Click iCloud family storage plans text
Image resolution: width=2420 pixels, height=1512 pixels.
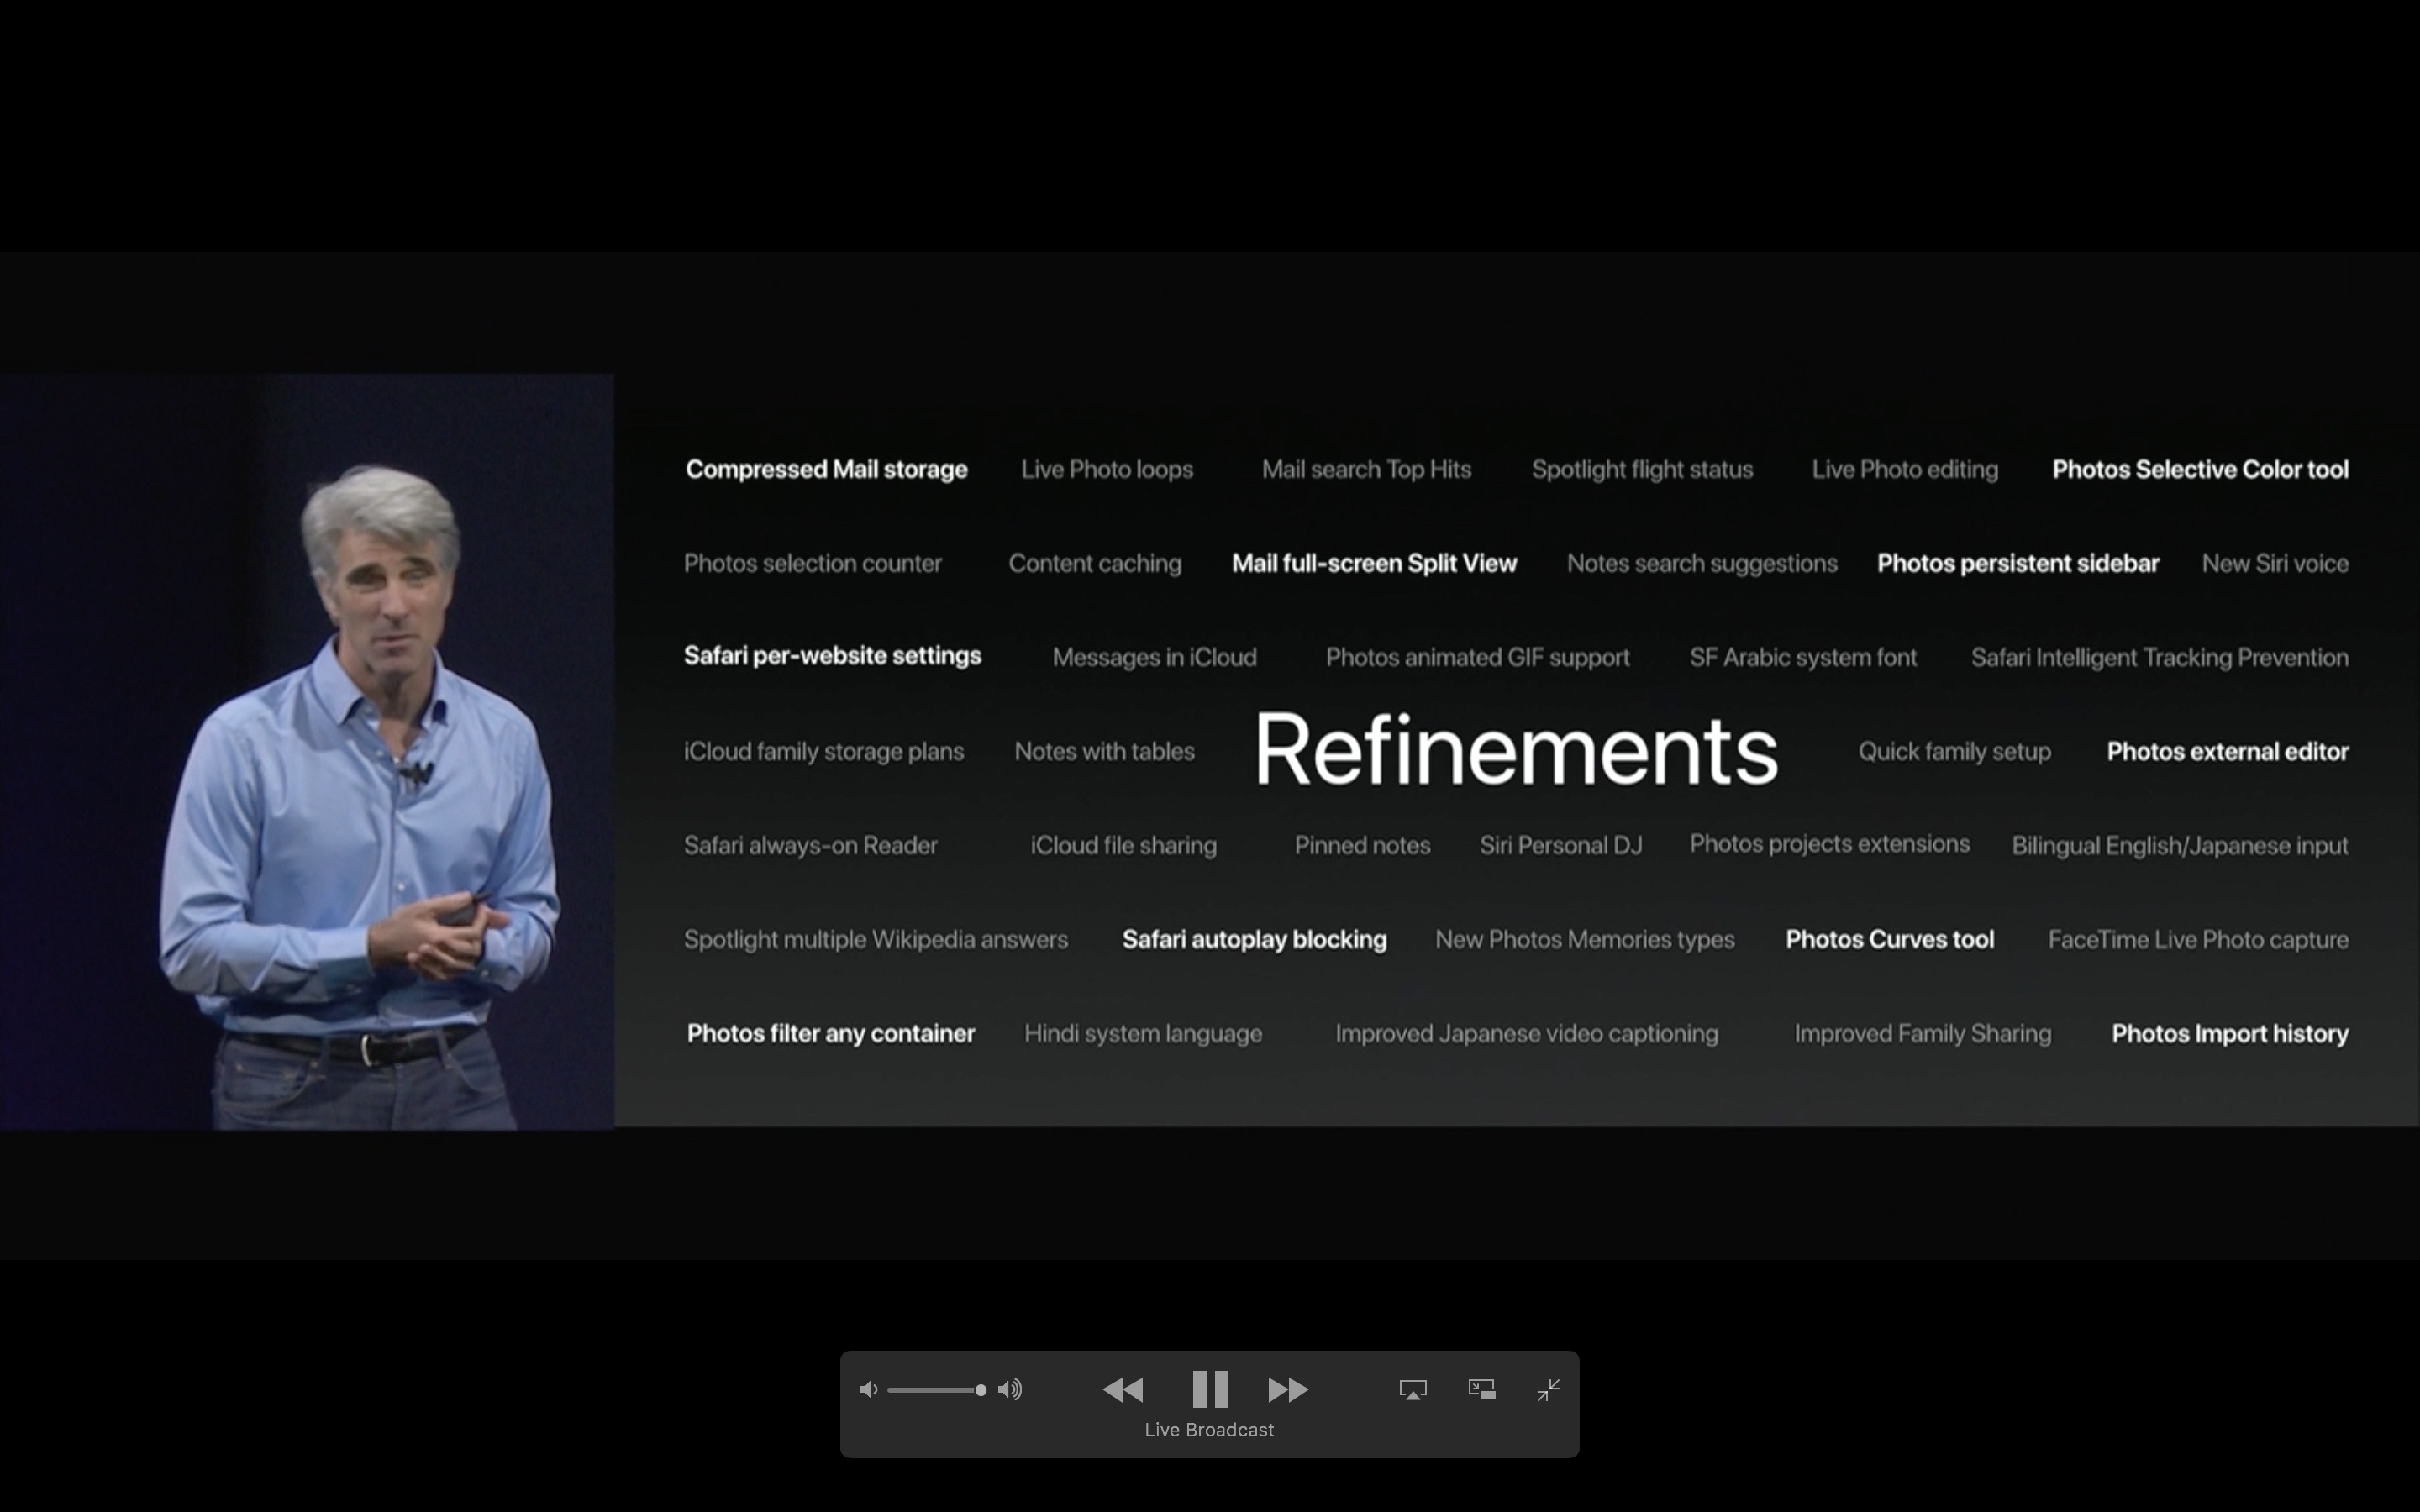[824, 751]
